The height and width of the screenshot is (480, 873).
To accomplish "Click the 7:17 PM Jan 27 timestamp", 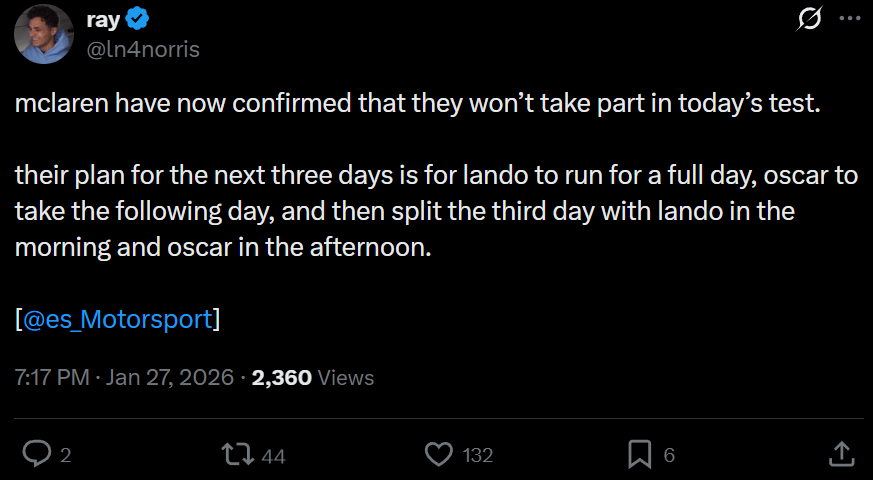I will coord(124,377).
